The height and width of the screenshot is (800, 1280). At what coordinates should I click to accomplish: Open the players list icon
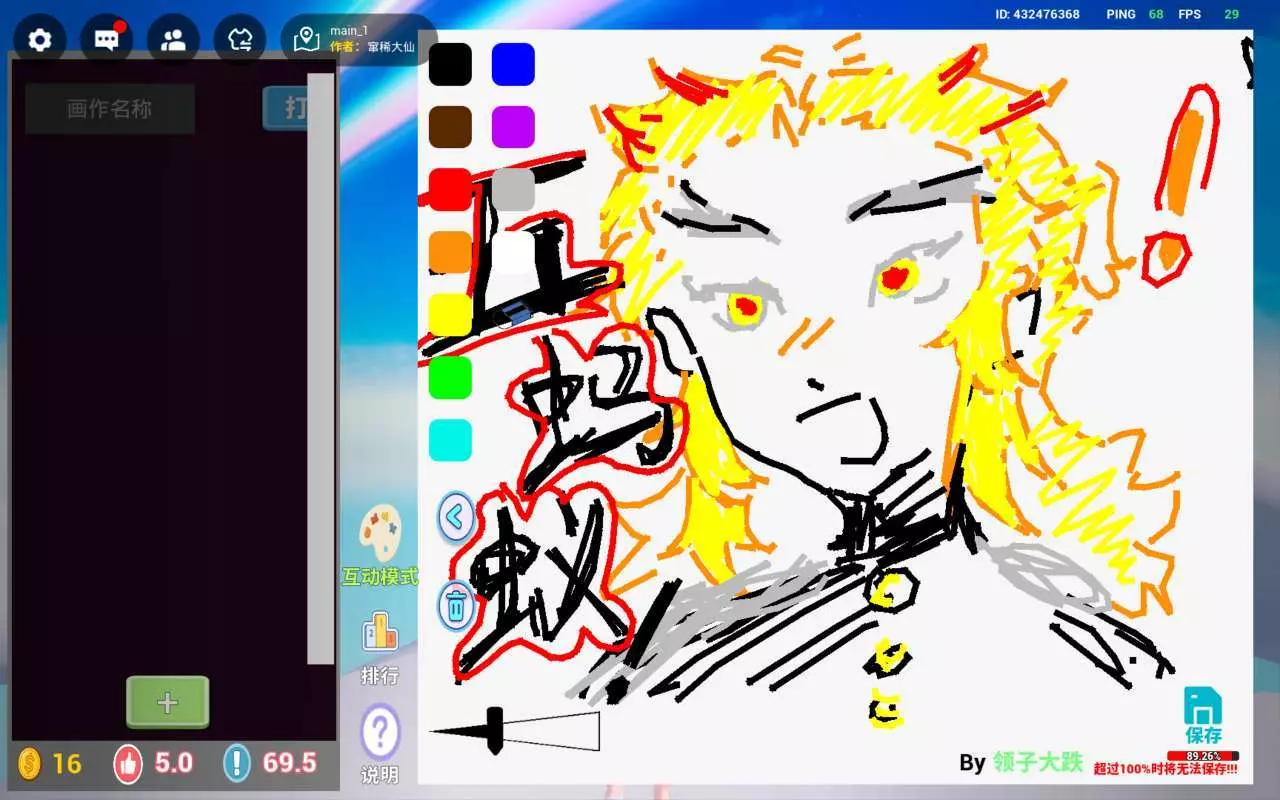(173, 40)
